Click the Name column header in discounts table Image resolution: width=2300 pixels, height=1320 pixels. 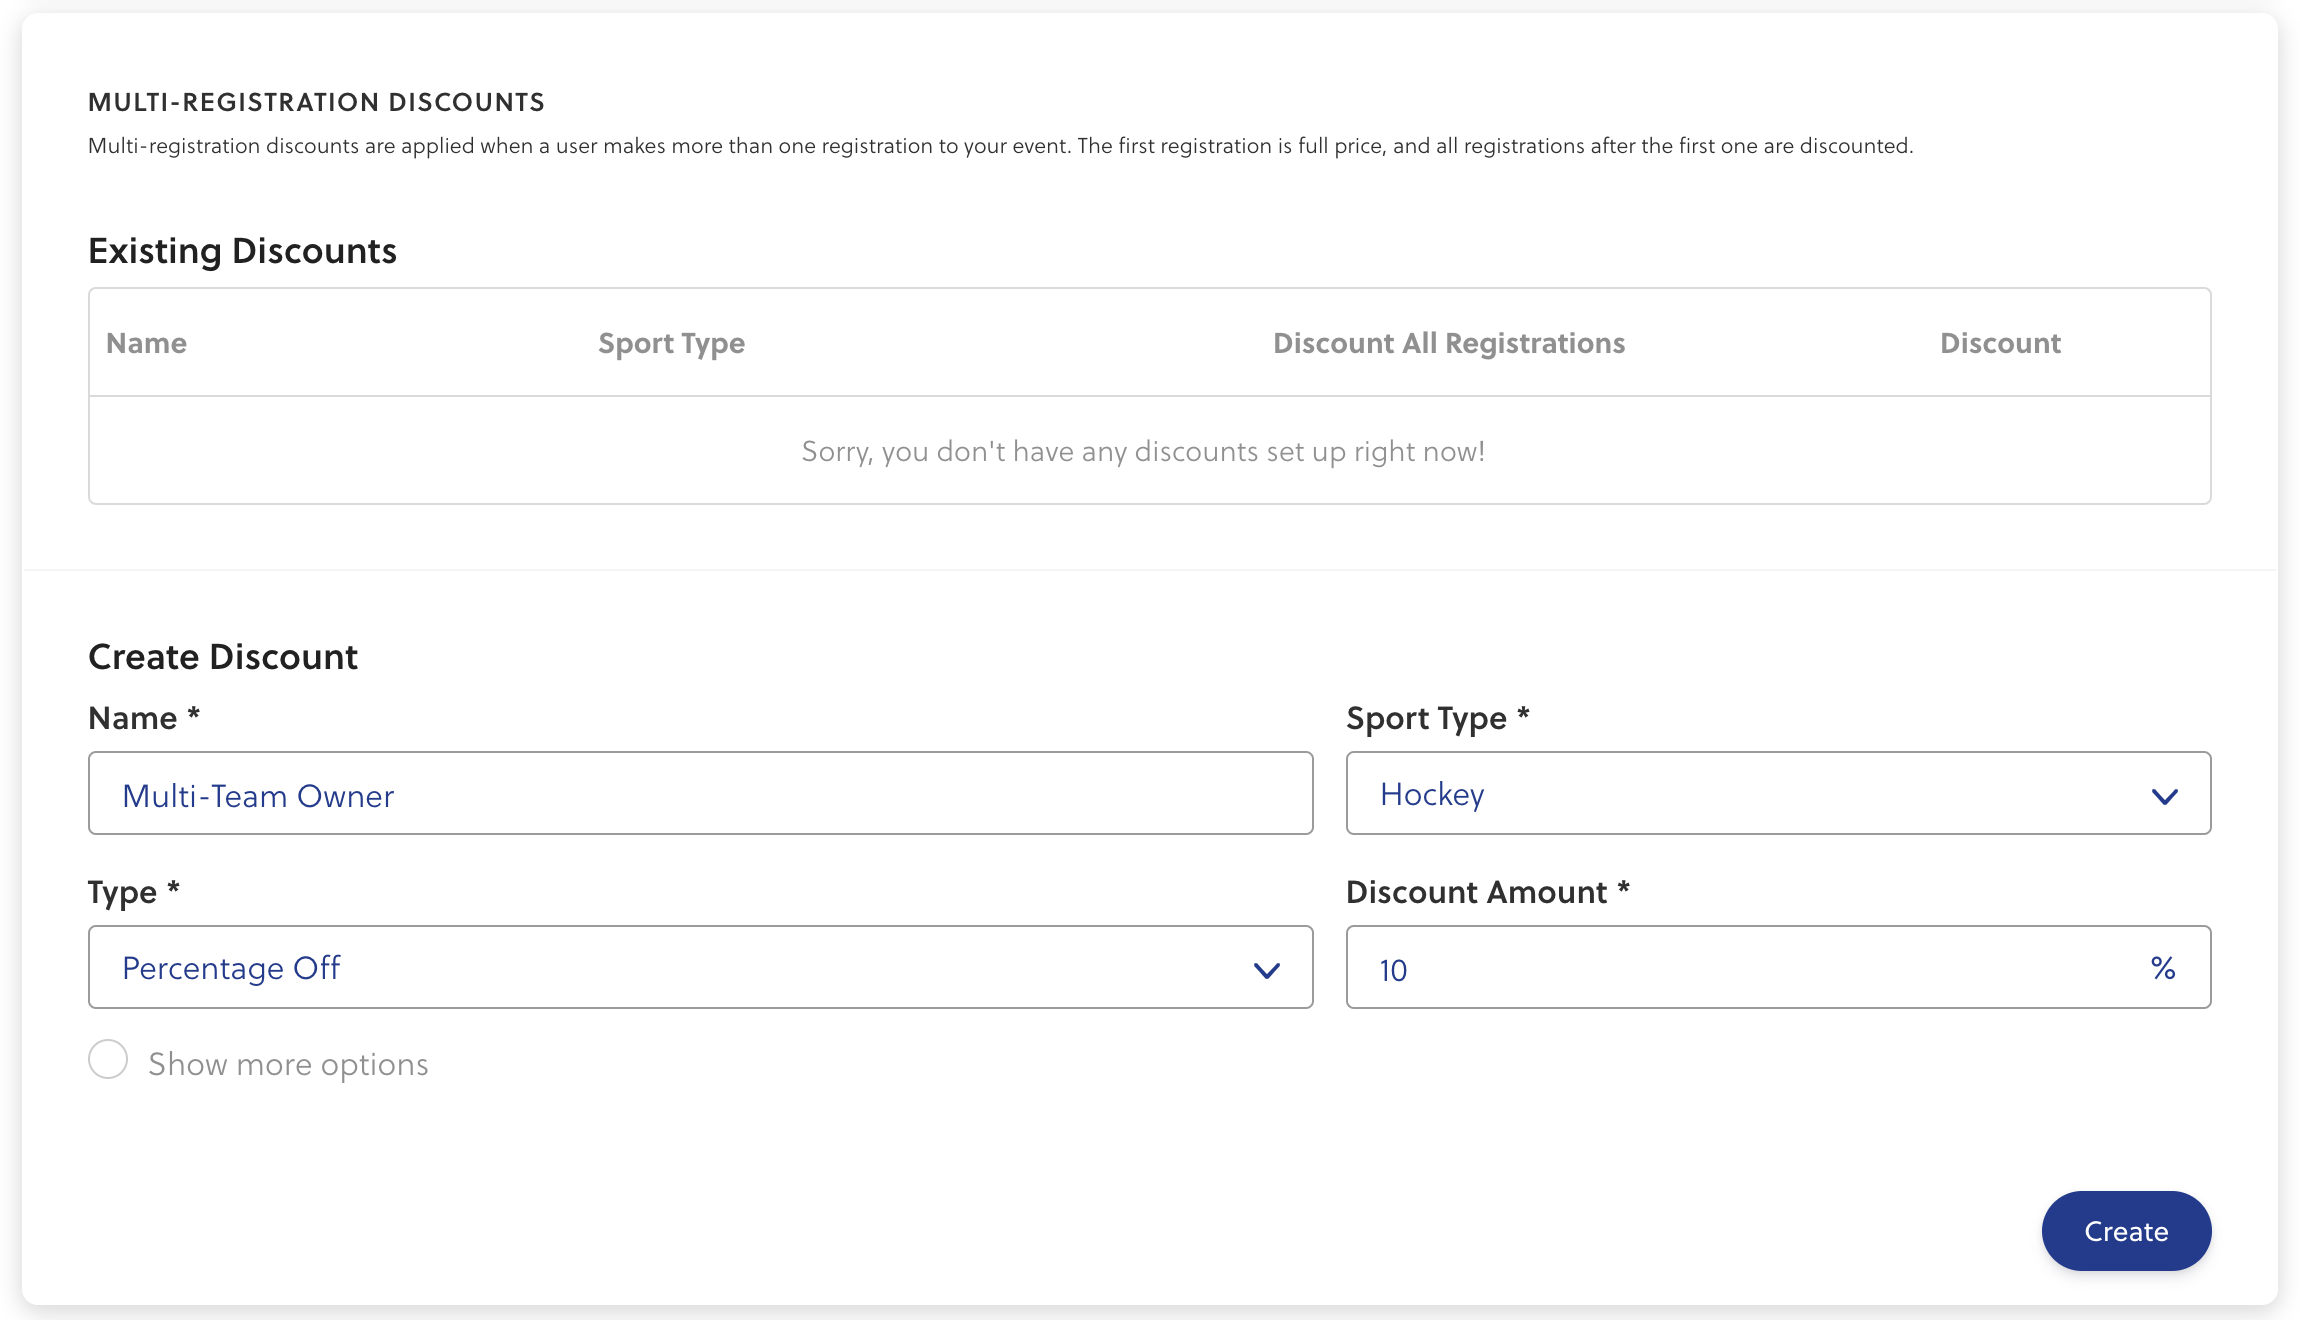coord(146,343)
